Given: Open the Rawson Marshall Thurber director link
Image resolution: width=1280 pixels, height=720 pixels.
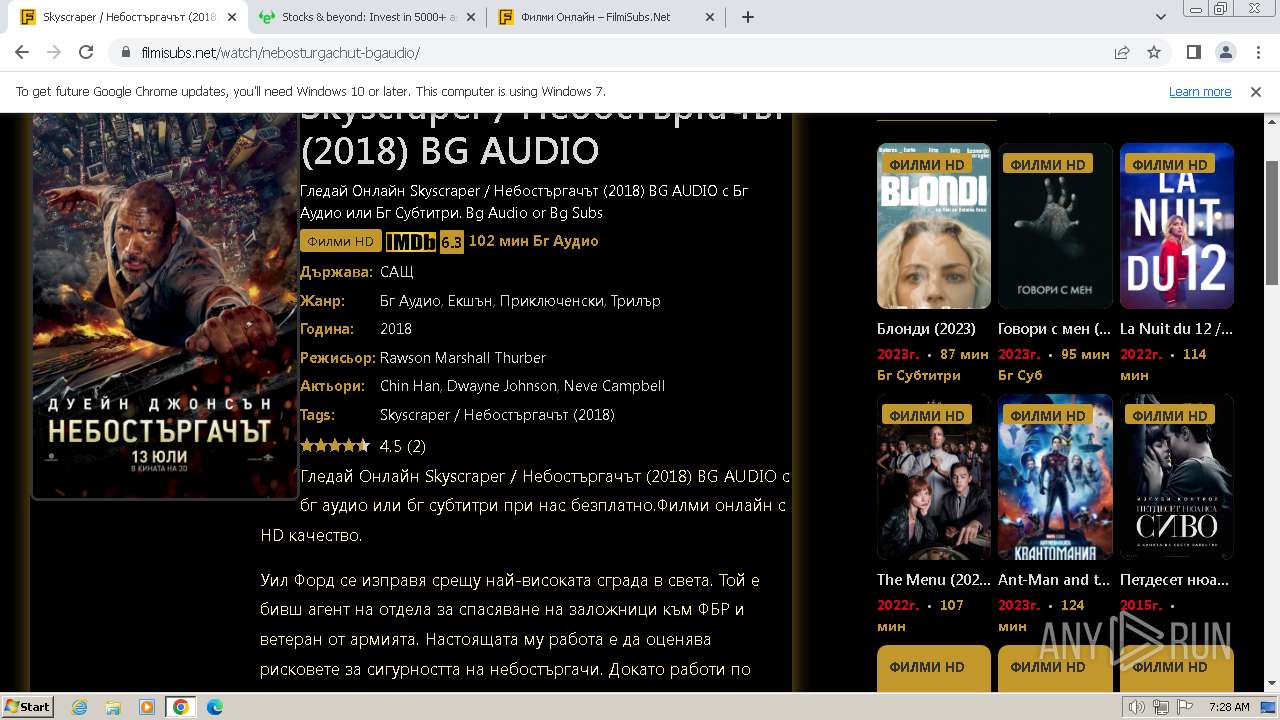Looking at the screenshot, I should point(463,357).
